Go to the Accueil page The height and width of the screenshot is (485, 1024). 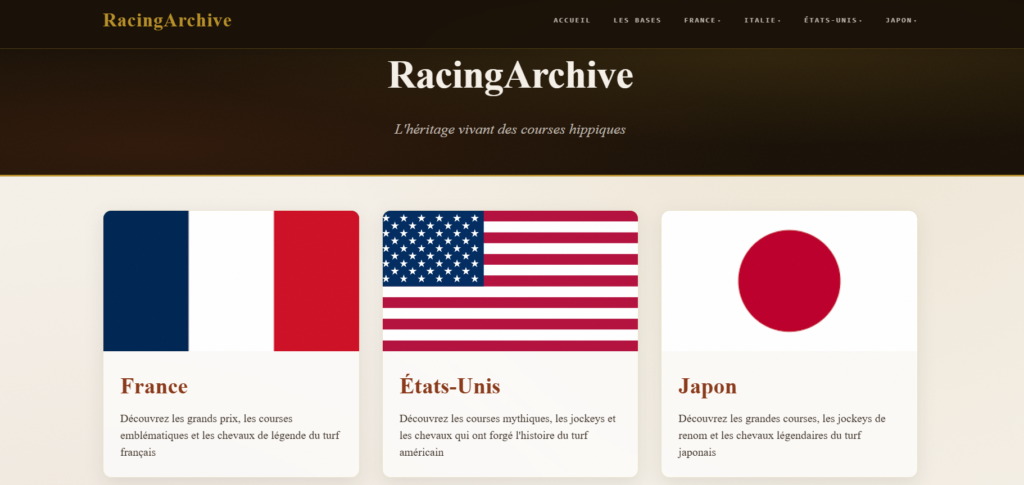[x=571, y=21]
